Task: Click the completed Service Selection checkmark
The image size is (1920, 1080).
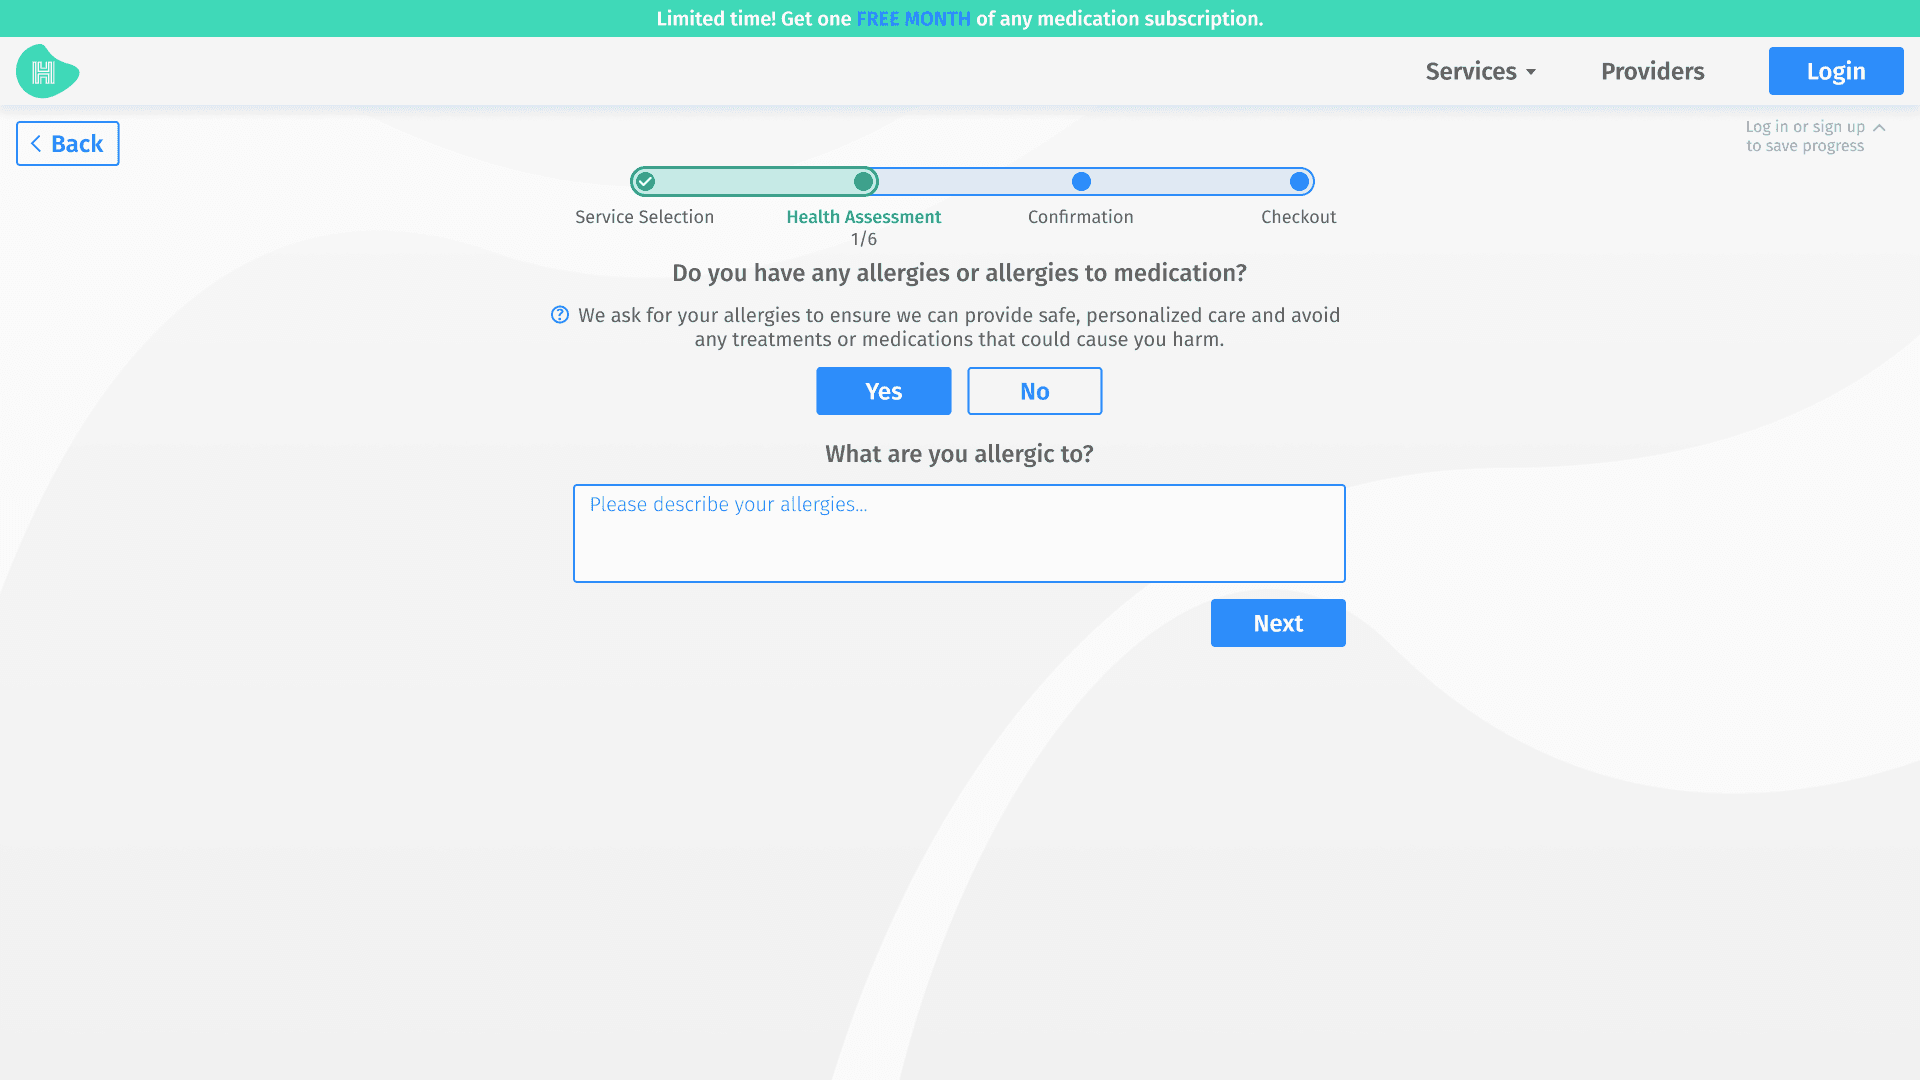Action: [x=646, y=182]
